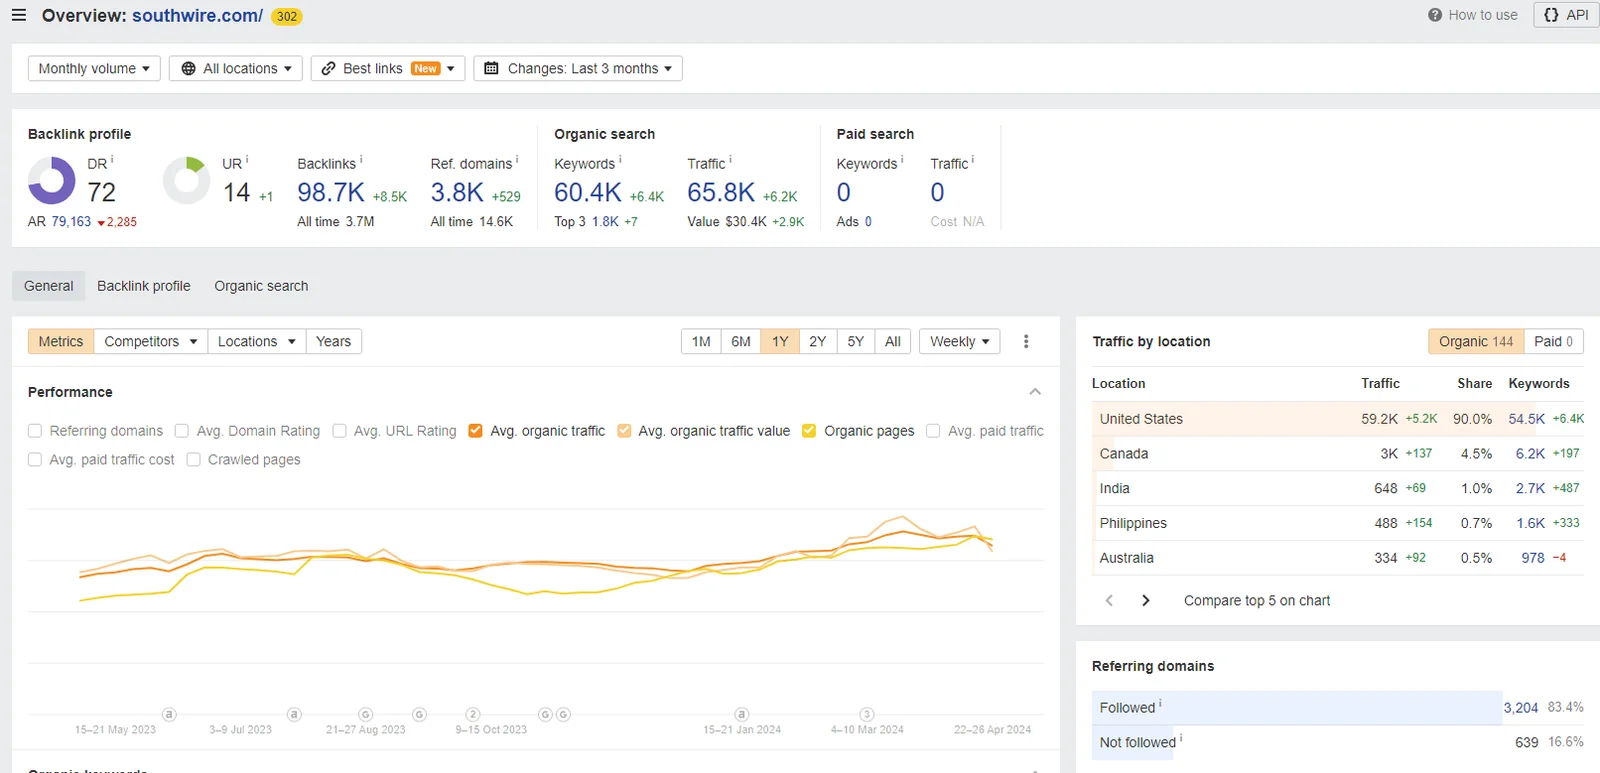This screenshot has height=773, width=1600.
Task: Set chart range to 6M
Action: coord(741,342)
